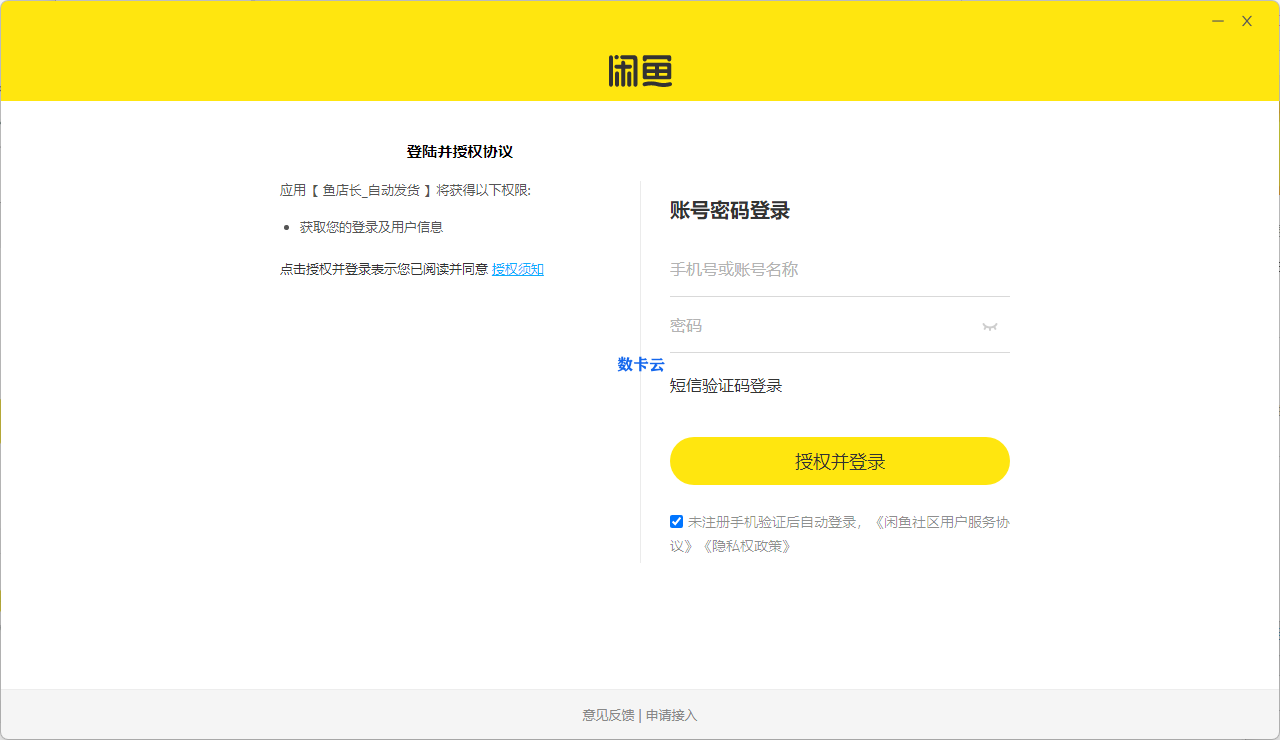Close the 闲鱼 login window
Viewport: 1280px width, 740px height.
tap(1247, 21)
